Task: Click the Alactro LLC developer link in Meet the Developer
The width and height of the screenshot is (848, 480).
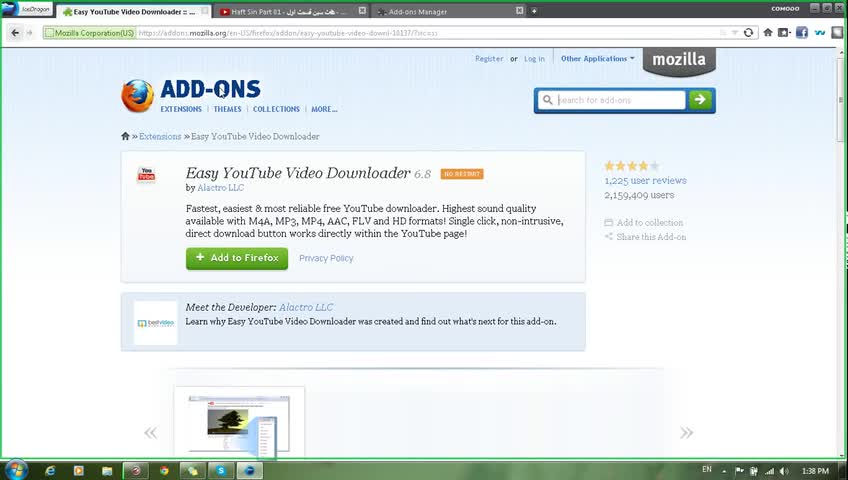Action: coord(306,307)
